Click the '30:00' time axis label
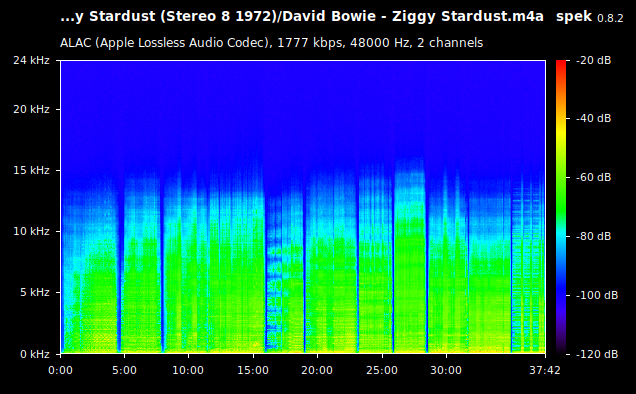The image size is (636, 394). [446, 370]
